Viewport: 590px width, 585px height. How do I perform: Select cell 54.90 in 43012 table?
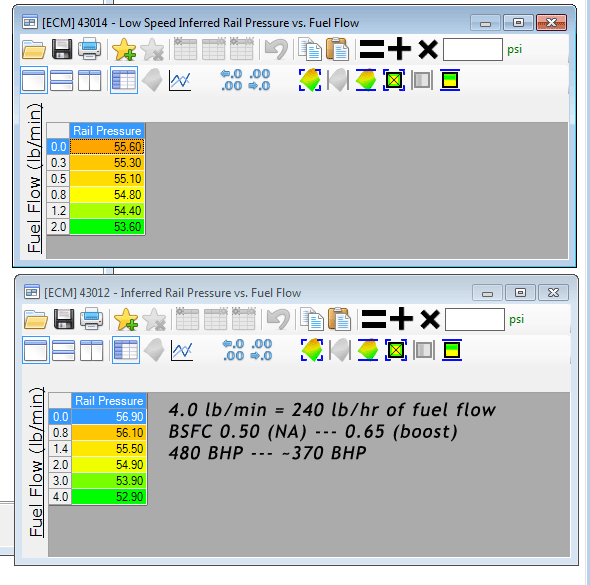pyautogui.click(x=109, y=465)
